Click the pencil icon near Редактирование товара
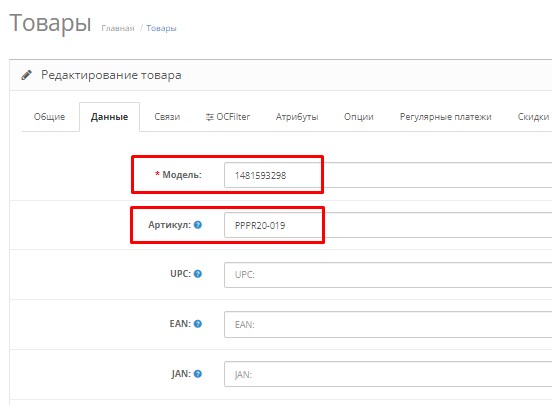The image size is (552, 405). (26, 75)
